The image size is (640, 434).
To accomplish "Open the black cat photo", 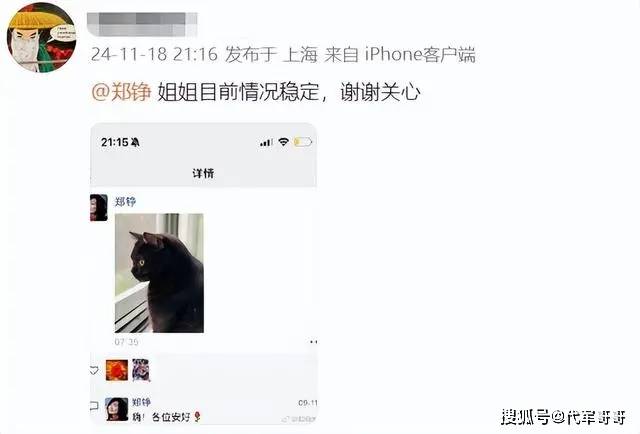I will (x=159, y=273).
